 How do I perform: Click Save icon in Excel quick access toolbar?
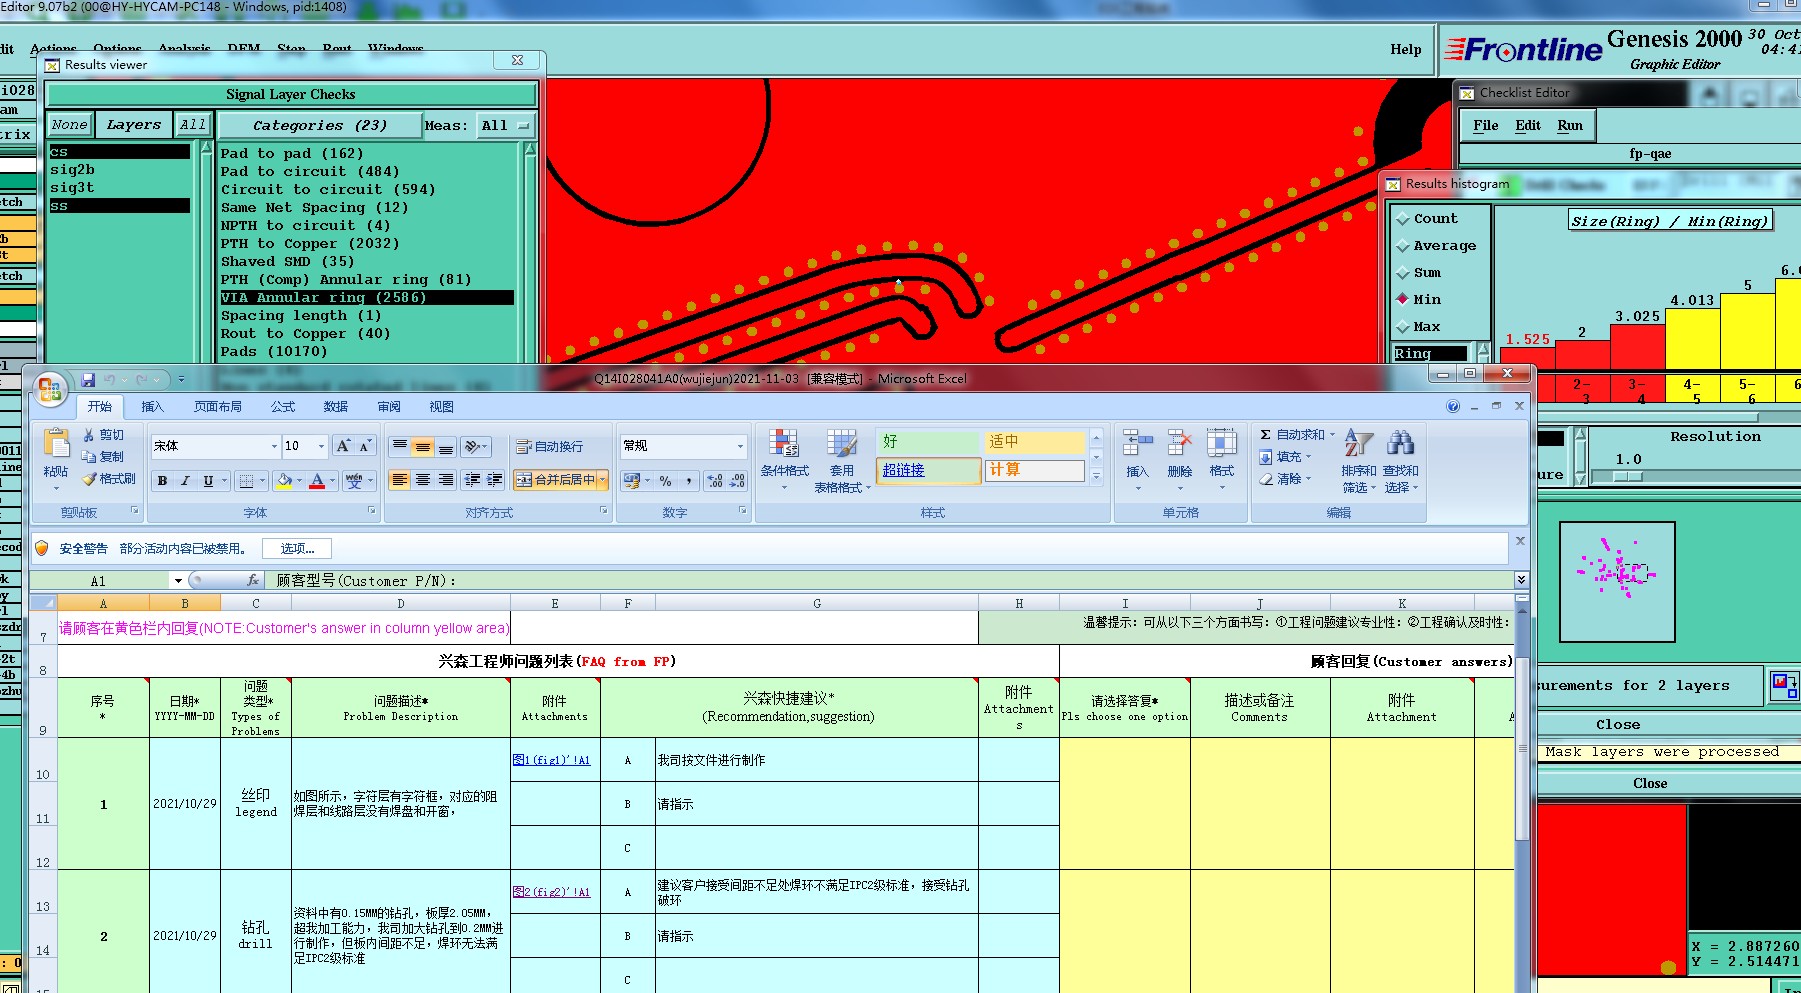(88, 380)
